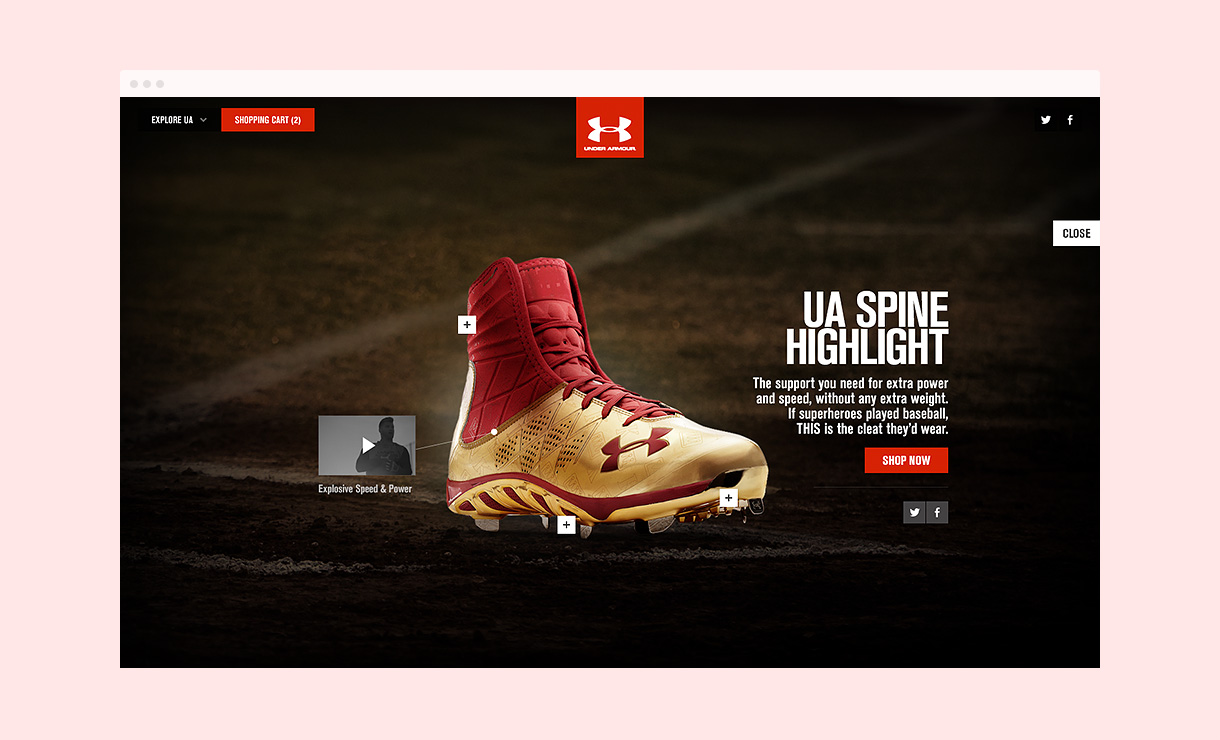Expand the plus hotspot near shoe toe

click(728, 498)
